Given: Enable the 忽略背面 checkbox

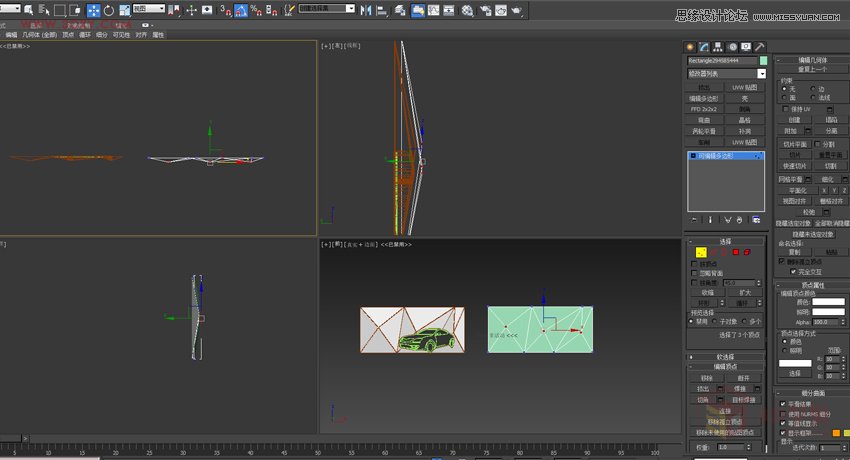Looking at the screenshot, I should click(x=696, y=273).
